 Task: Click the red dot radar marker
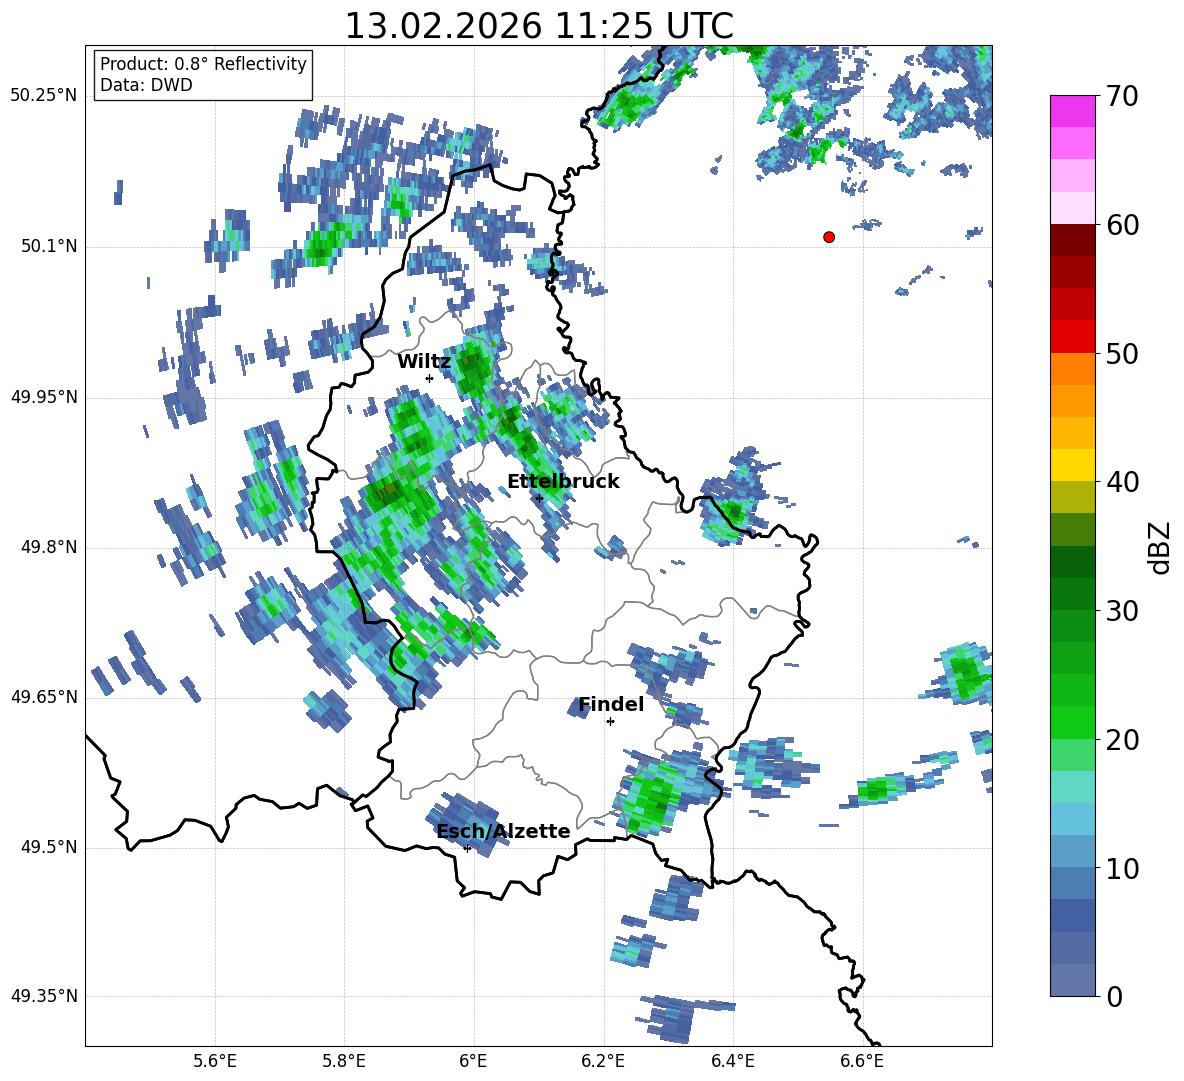click(829, 237)
